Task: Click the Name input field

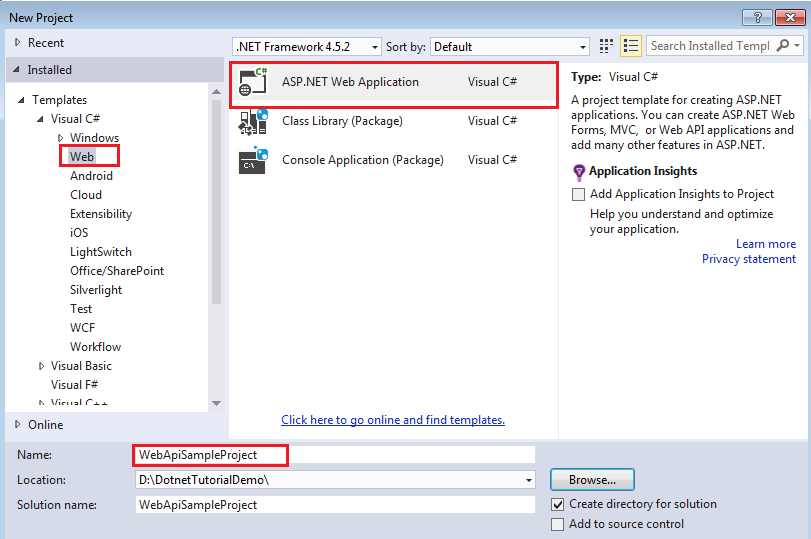Action: [335, 455]
